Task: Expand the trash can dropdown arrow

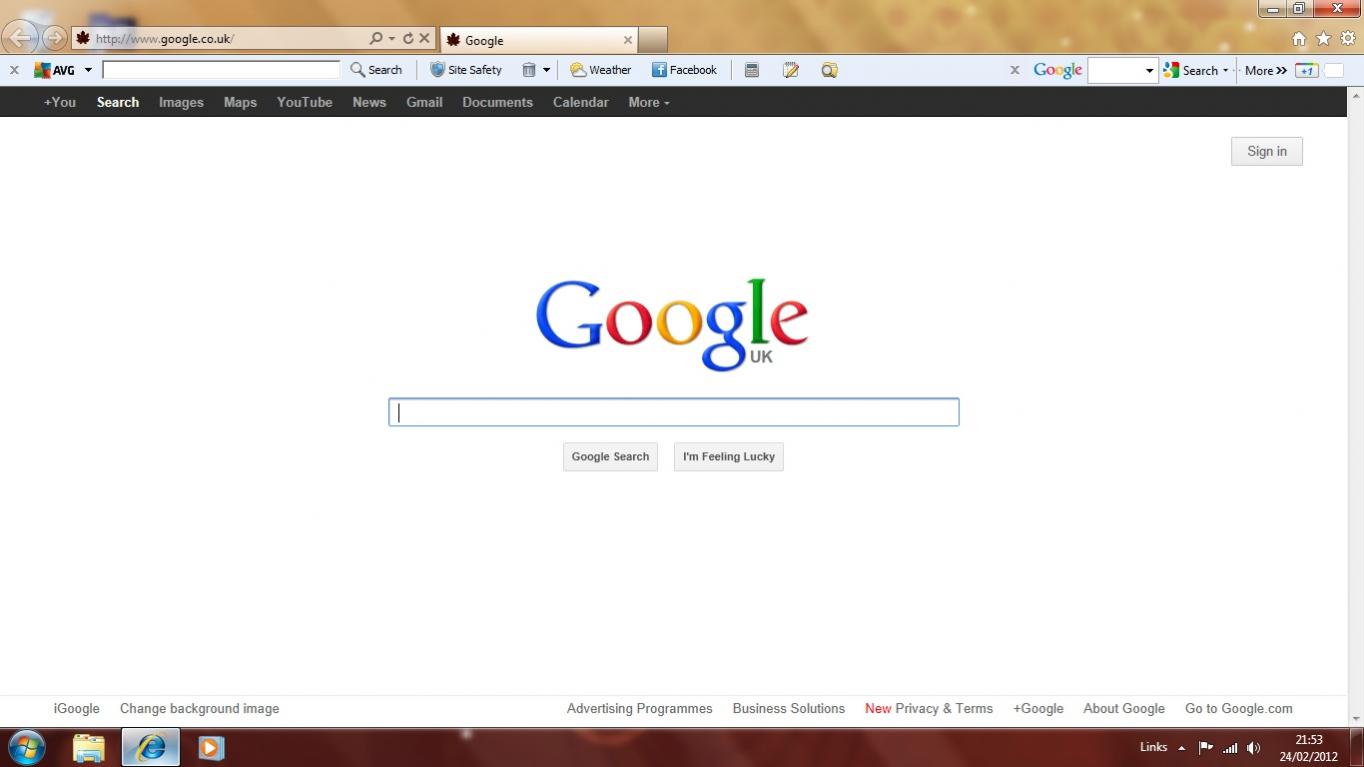Action: [546, 70]
